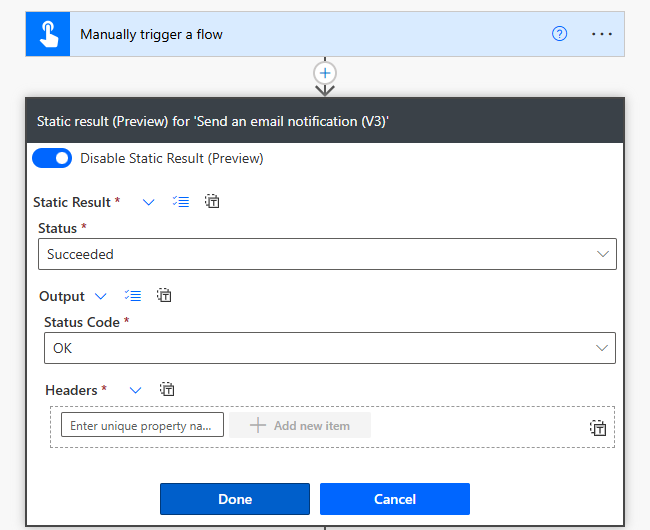This screenshot has height=530, width=650.
Task: Toggle the Disable Static Result switch
Action: click(52, 158)
